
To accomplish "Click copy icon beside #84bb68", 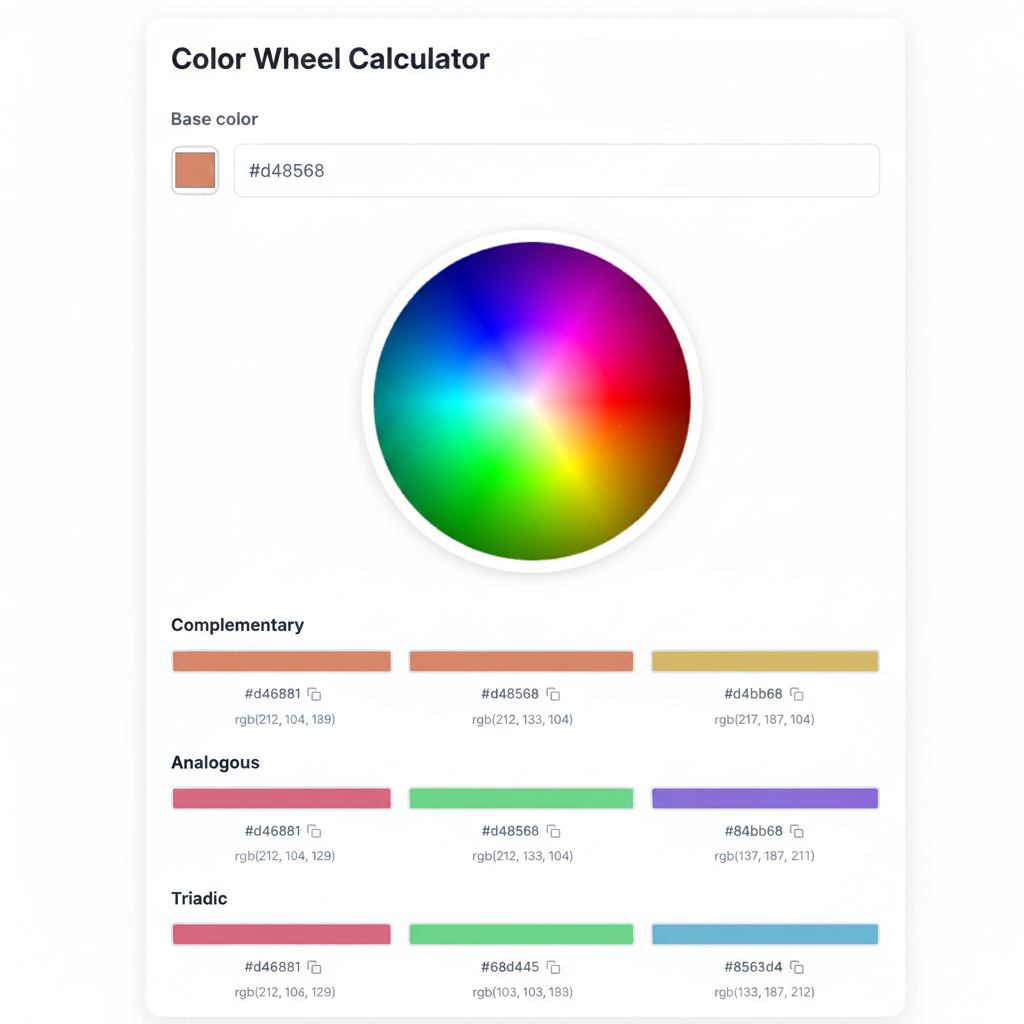I will tap(797, 831).
